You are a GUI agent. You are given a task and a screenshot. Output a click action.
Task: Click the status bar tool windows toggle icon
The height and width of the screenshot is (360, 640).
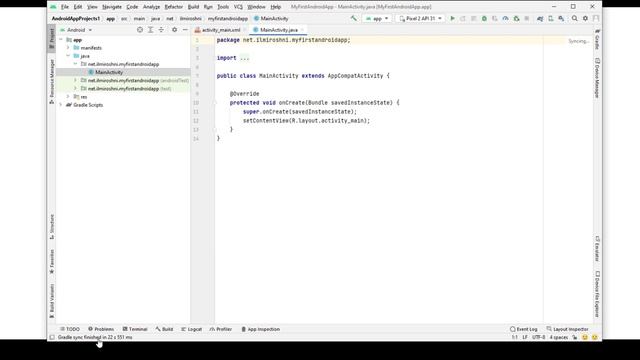click(x=52, y=337)
